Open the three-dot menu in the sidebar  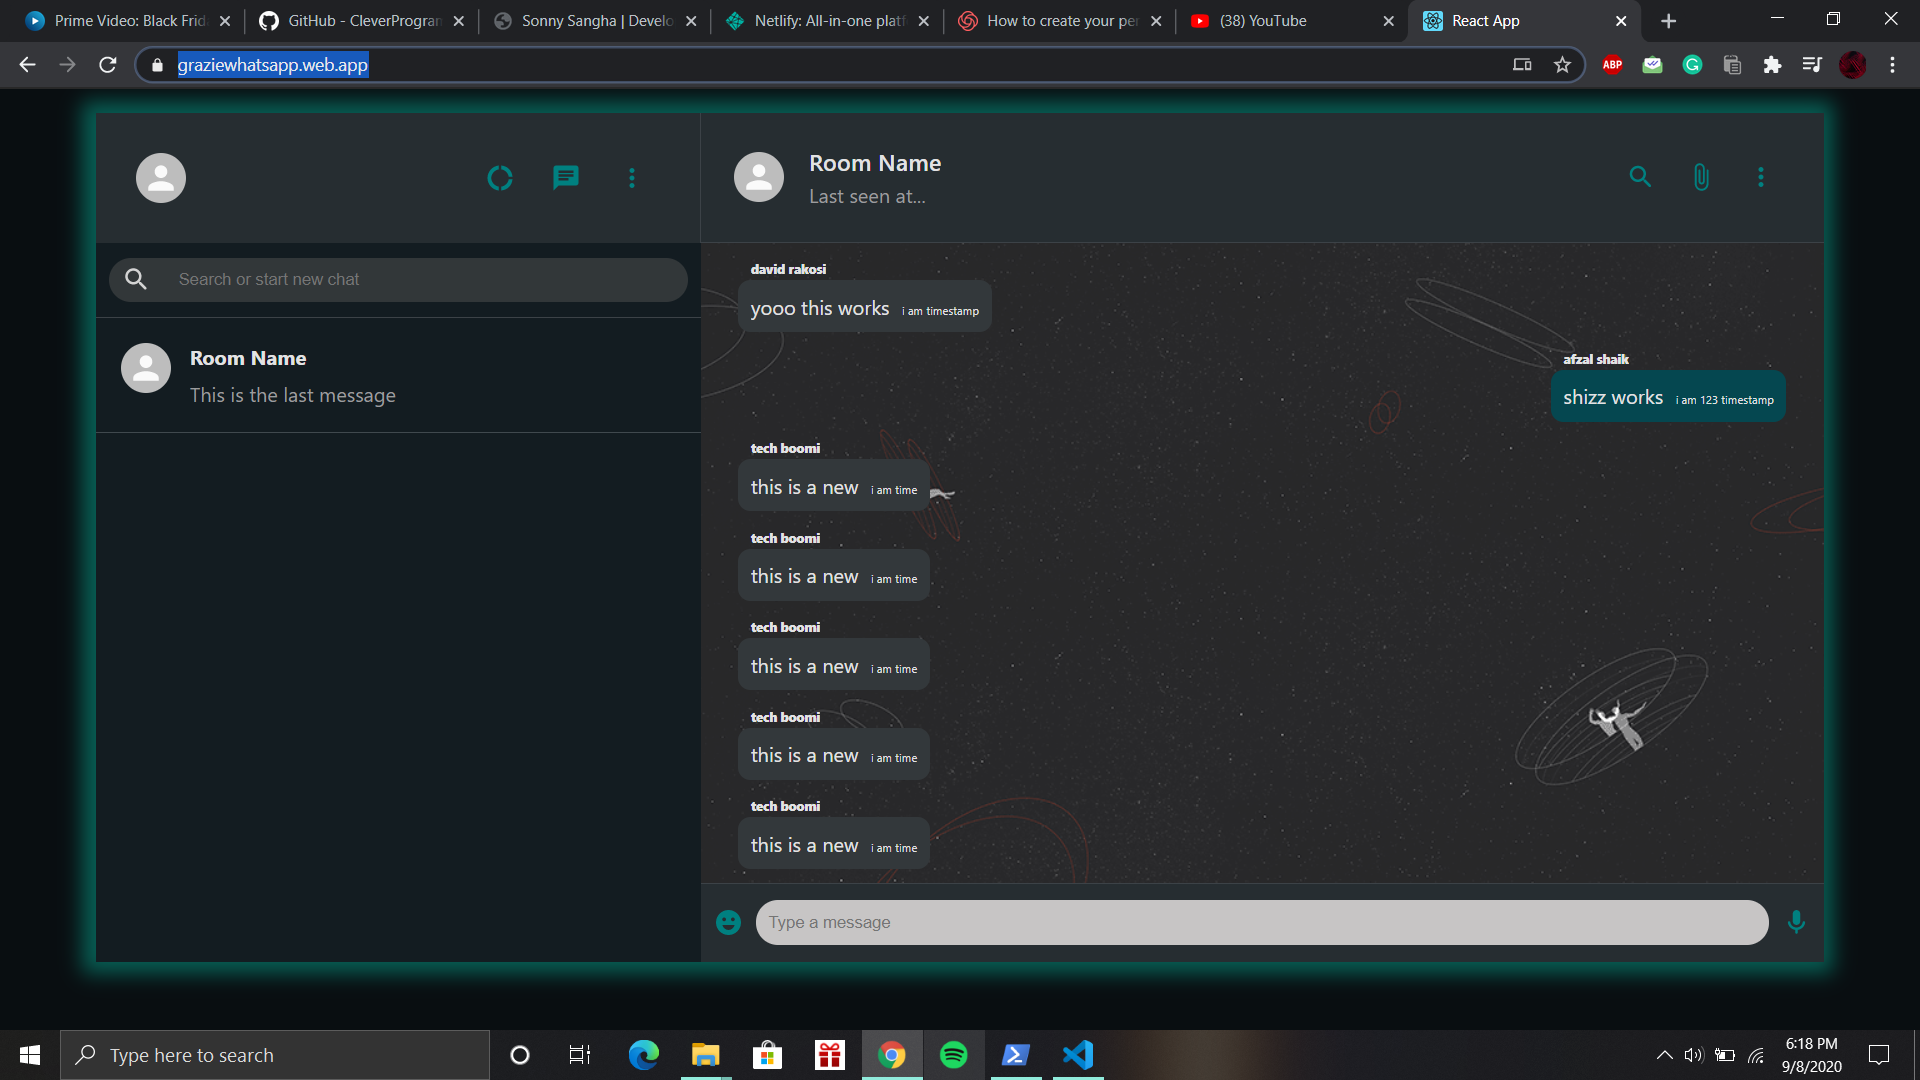tap(631, 177)
